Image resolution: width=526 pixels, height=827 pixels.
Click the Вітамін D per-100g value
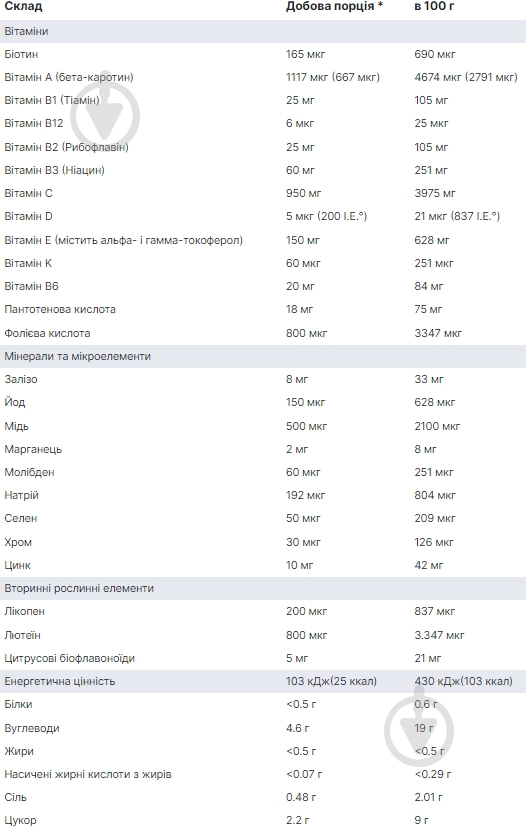[457, 216]
